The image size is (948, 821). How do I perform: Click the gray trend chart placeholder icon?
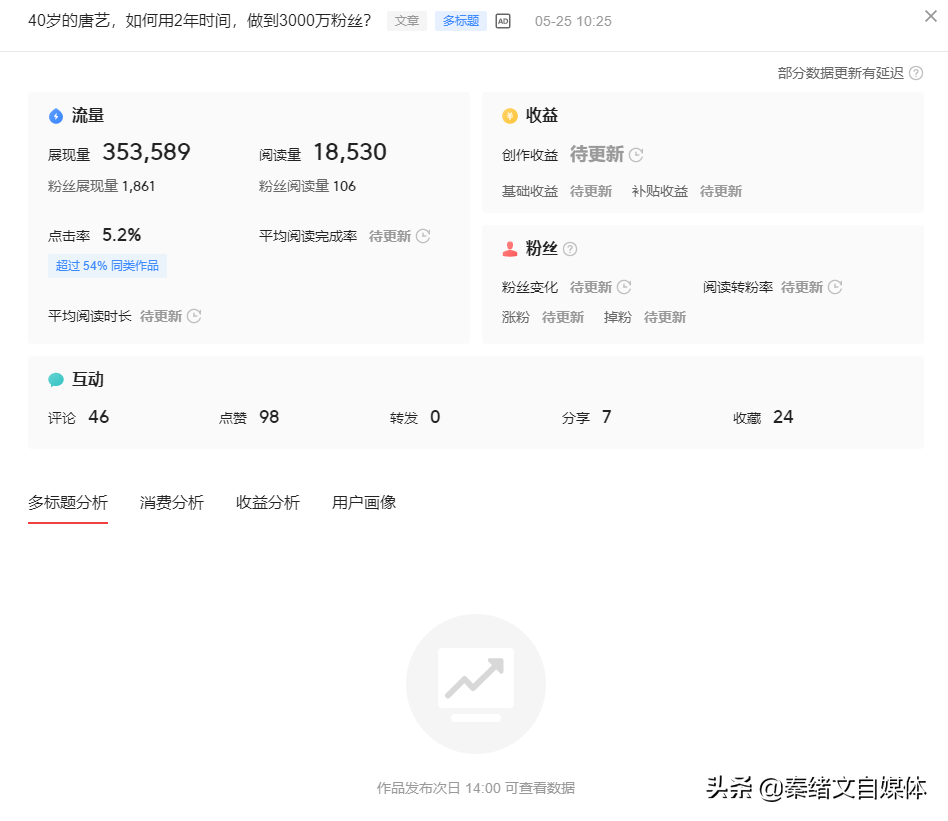point(475,683)
